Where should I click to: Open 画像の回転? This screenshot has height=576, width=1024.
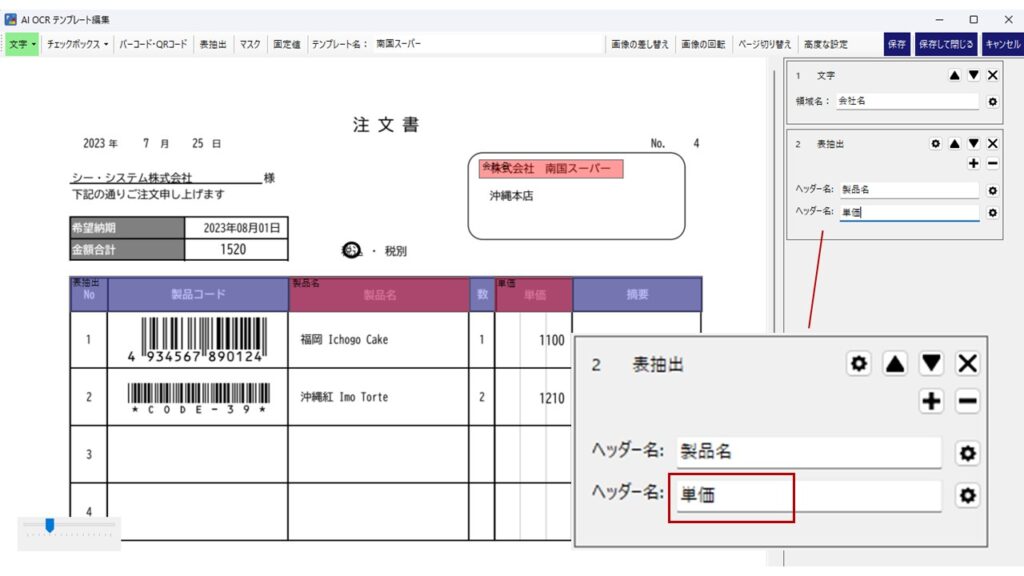pos(703,44)
